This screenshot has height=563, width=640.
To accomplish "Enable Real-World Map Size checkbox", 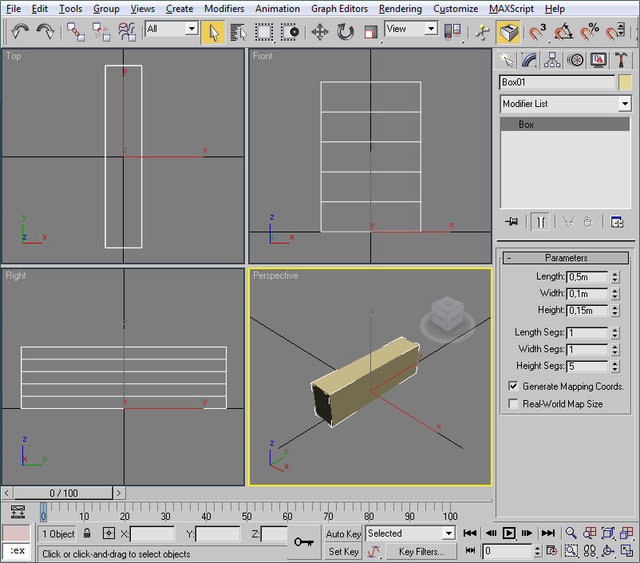I will point(514,404).
